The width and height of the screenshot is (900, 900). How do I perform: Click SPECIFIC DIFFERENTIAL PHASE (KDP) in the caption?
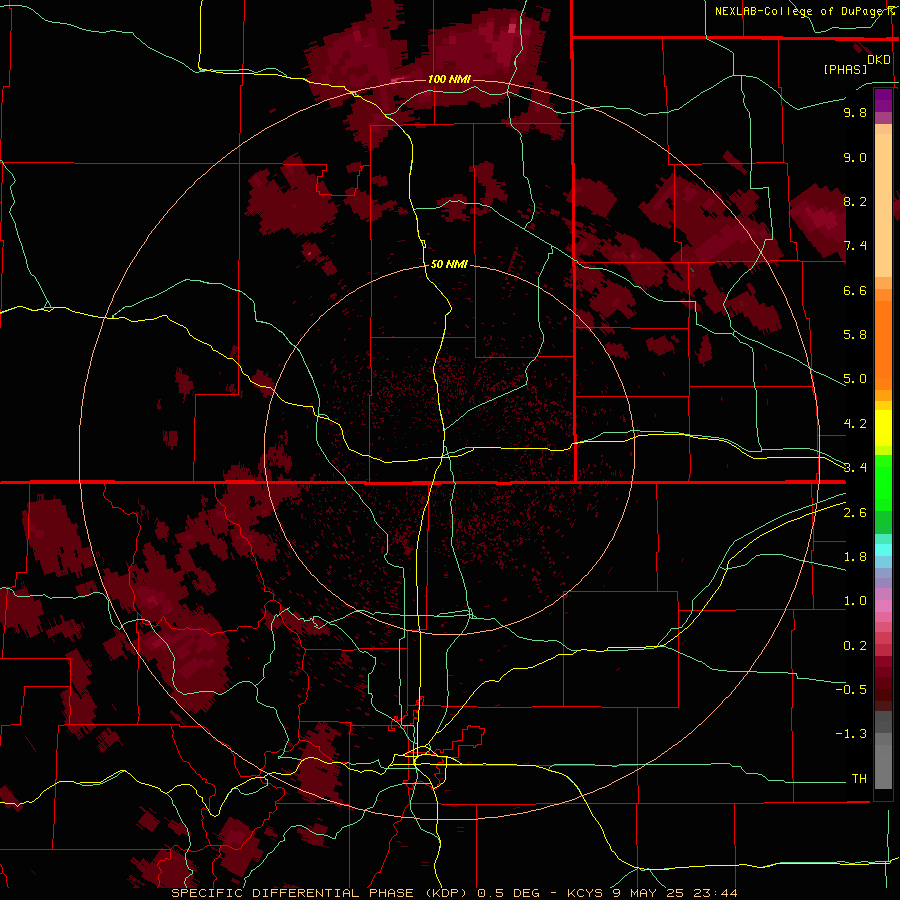point(320,893)
